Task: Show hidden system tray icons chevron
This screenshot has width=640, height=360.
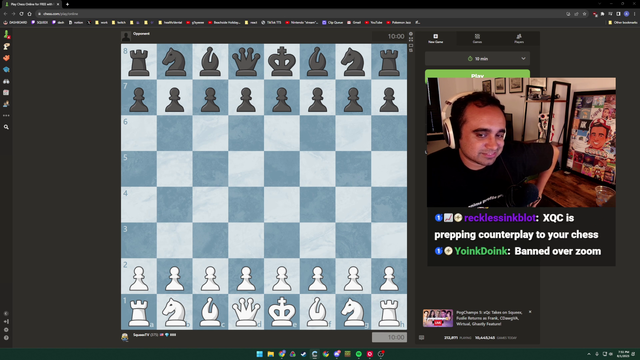Action: [x=589, y=354]
